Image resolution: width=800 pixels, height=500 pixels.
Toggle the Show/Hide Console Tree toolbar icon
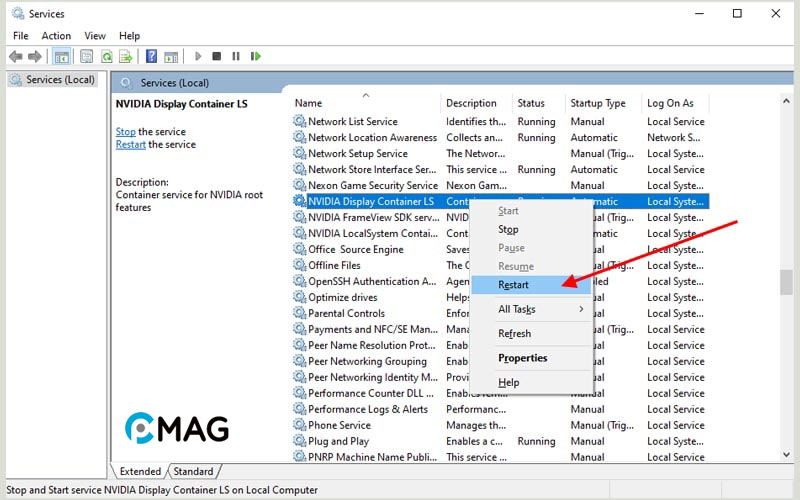click(x=61, y=57)
